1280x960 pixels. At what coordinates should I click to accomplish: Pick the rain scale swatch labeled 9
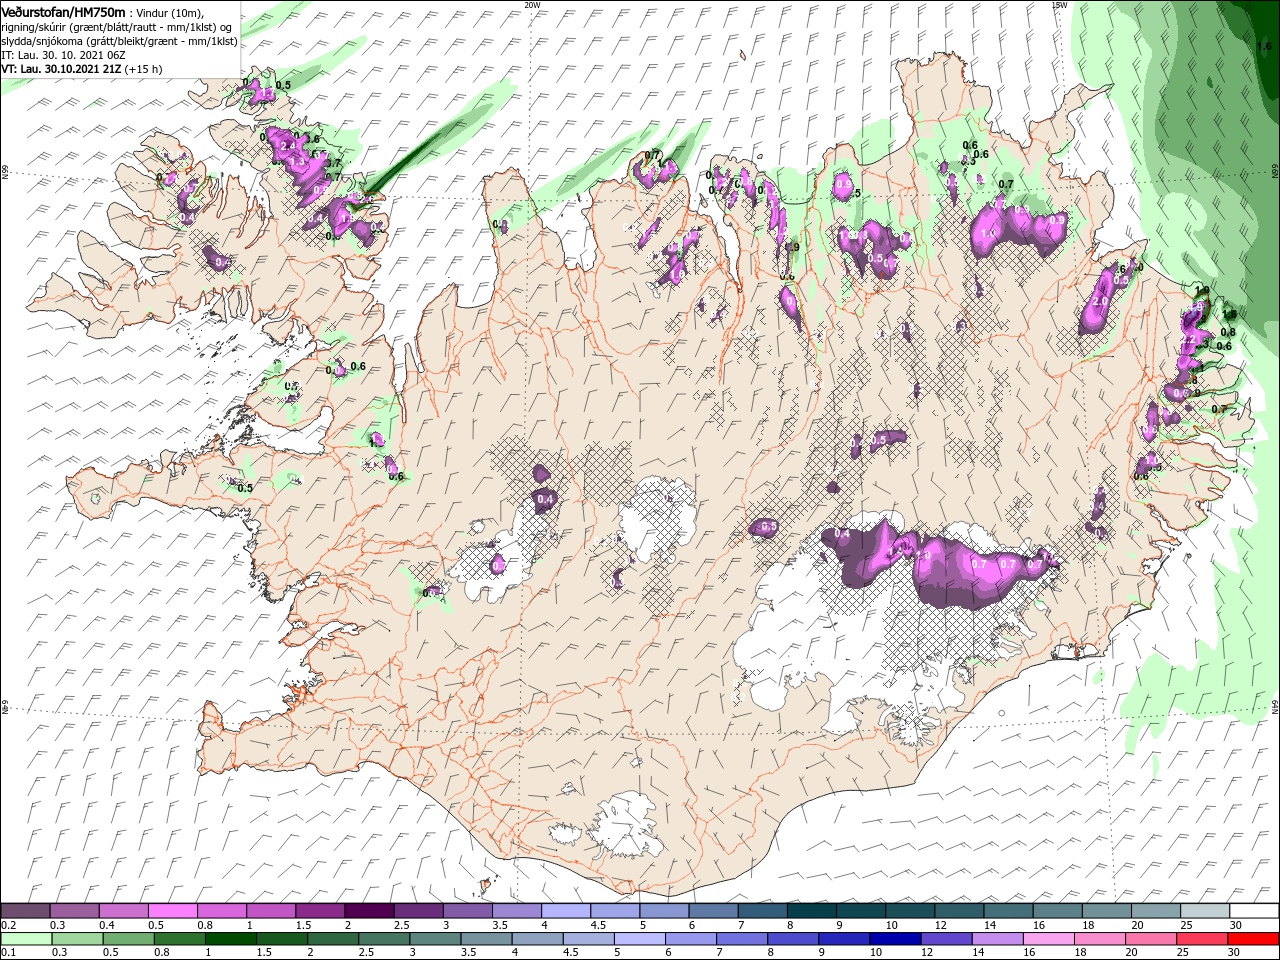coord(844,939)
